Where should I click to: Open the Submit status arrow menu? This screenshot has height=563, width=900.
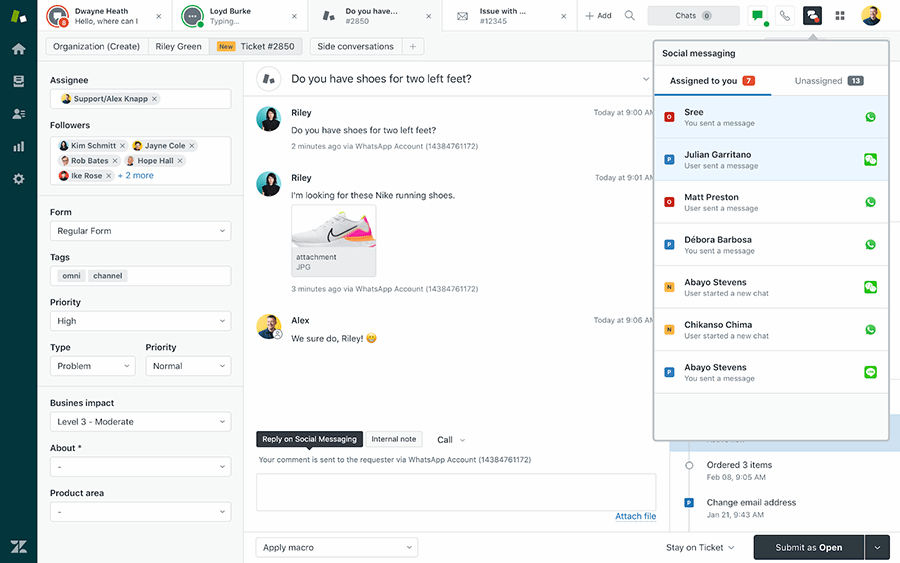point(877,548)
